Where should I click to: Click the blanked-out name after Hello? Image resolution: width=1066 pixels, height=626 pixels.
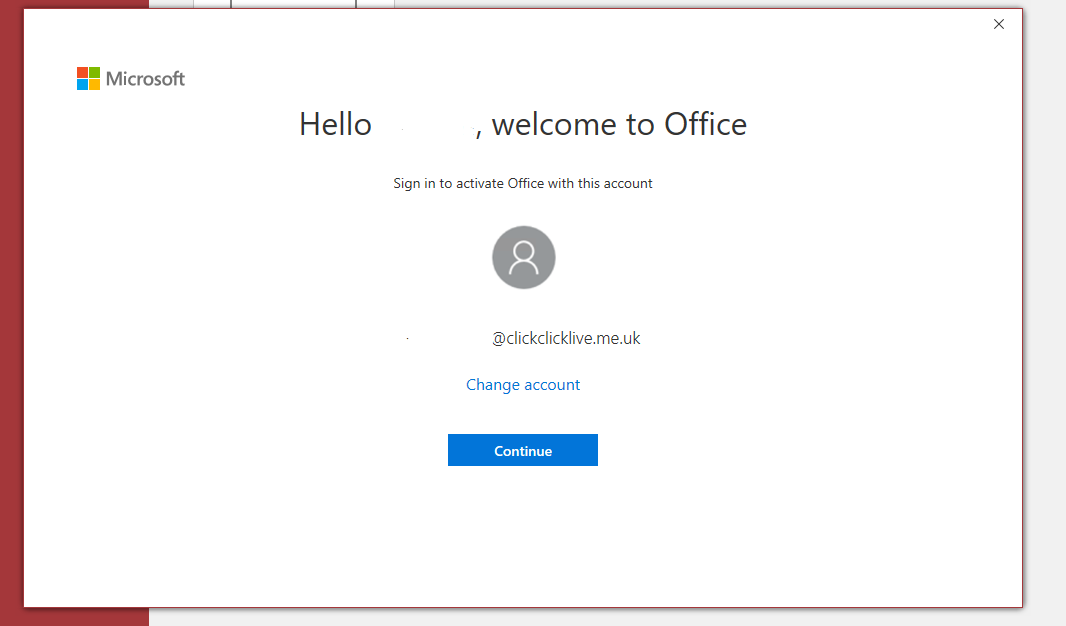coord(424,125)
